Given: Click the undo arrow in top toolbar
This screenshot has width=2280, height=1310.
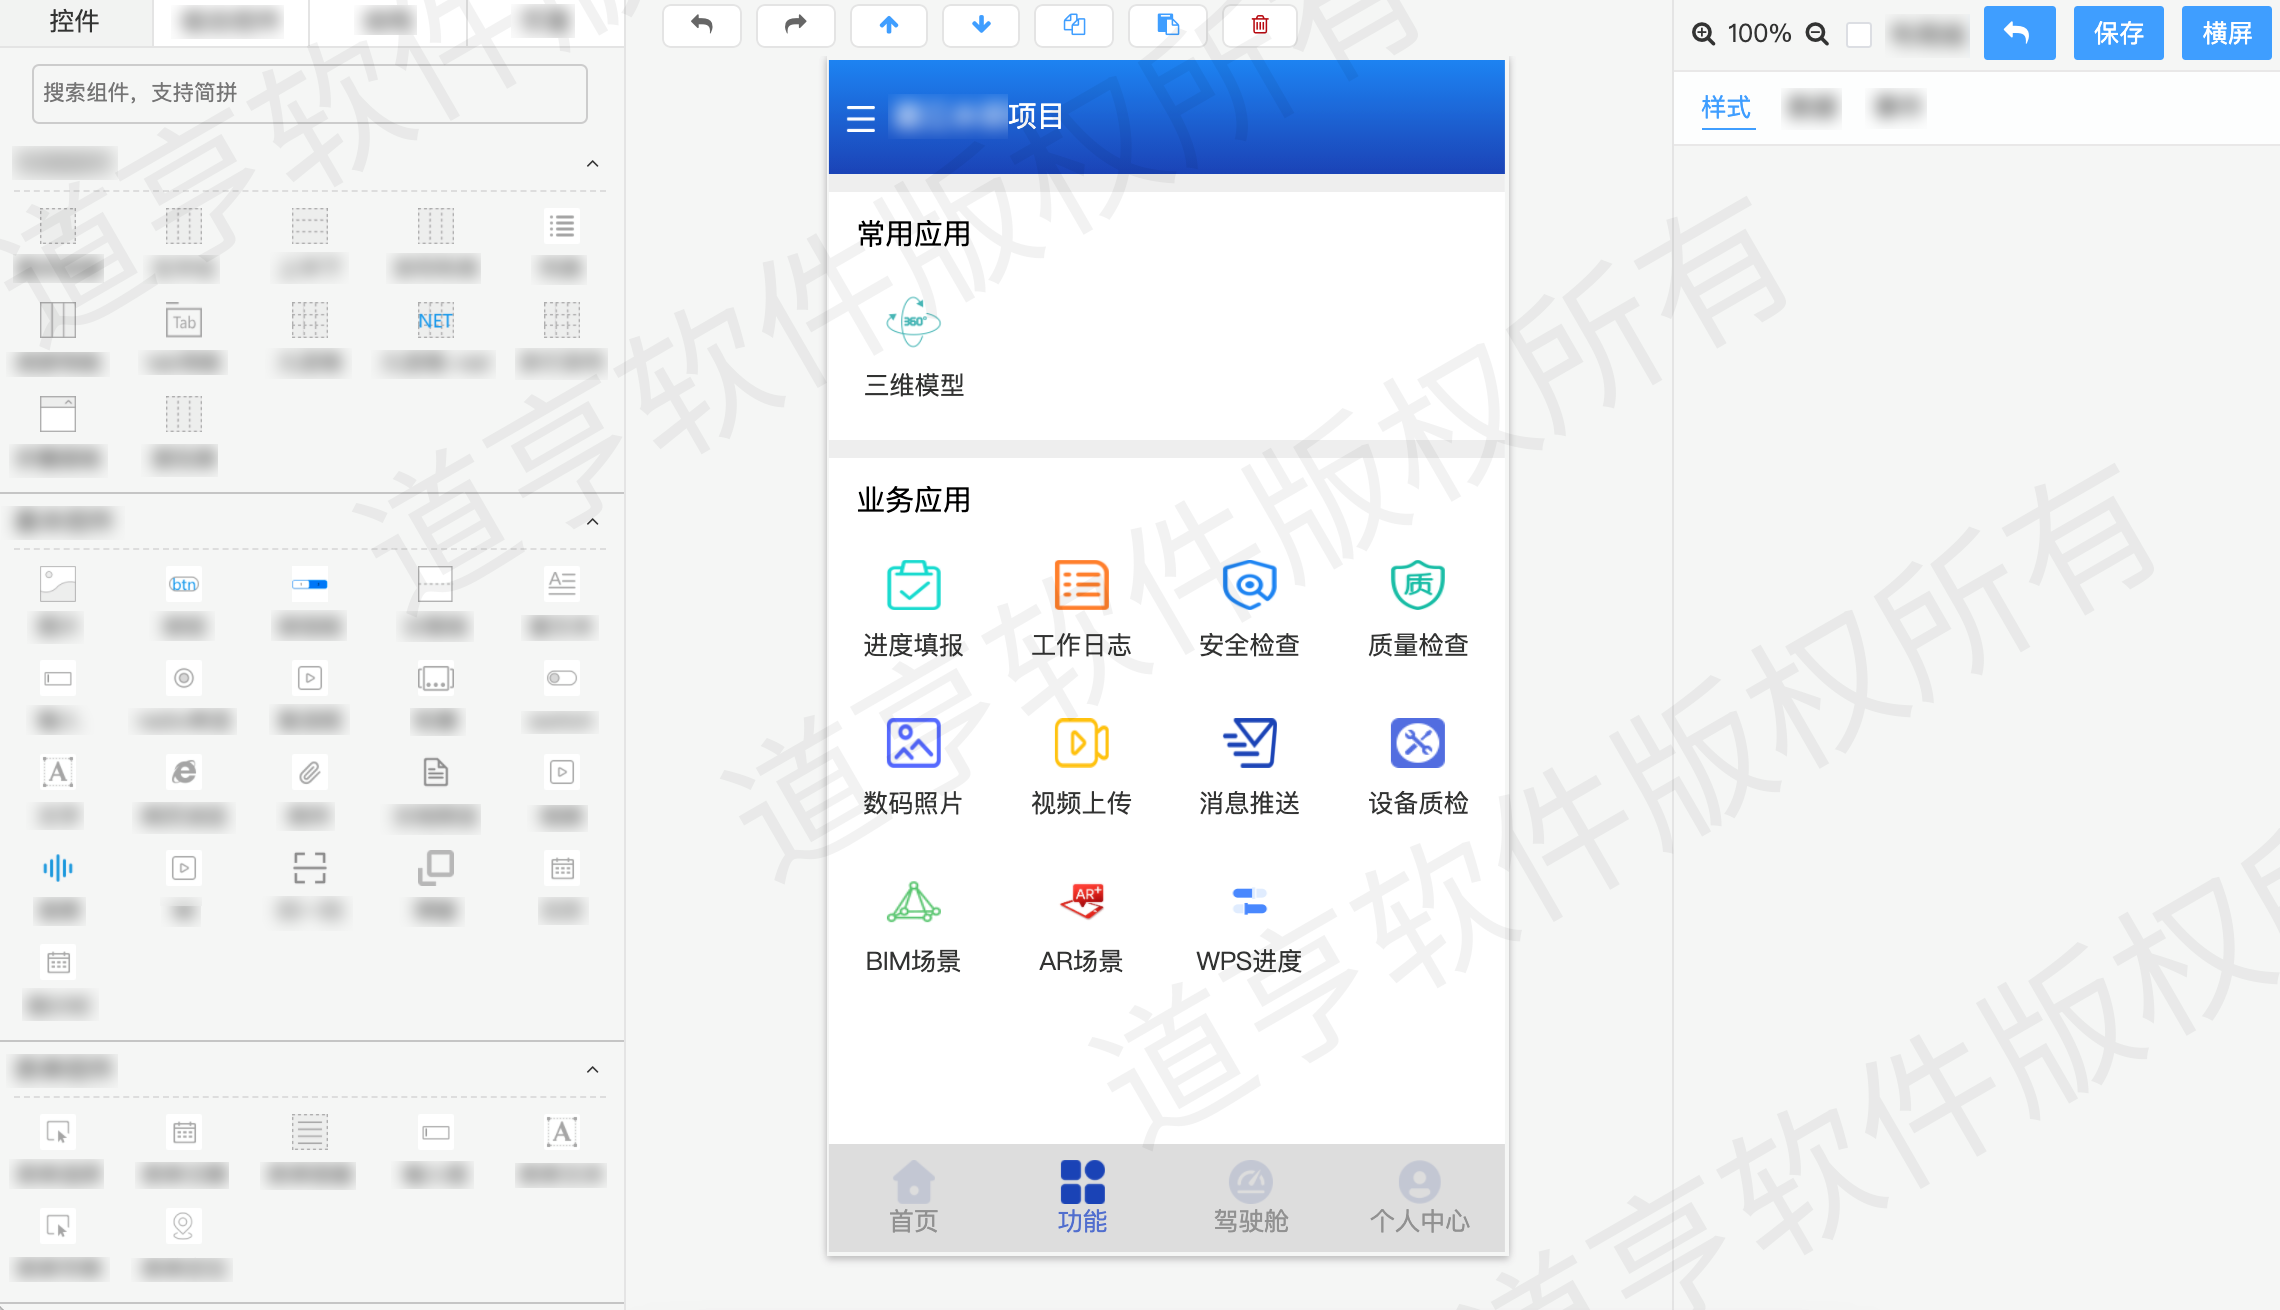Looking at the screenshot, I should tap(702, 25).
